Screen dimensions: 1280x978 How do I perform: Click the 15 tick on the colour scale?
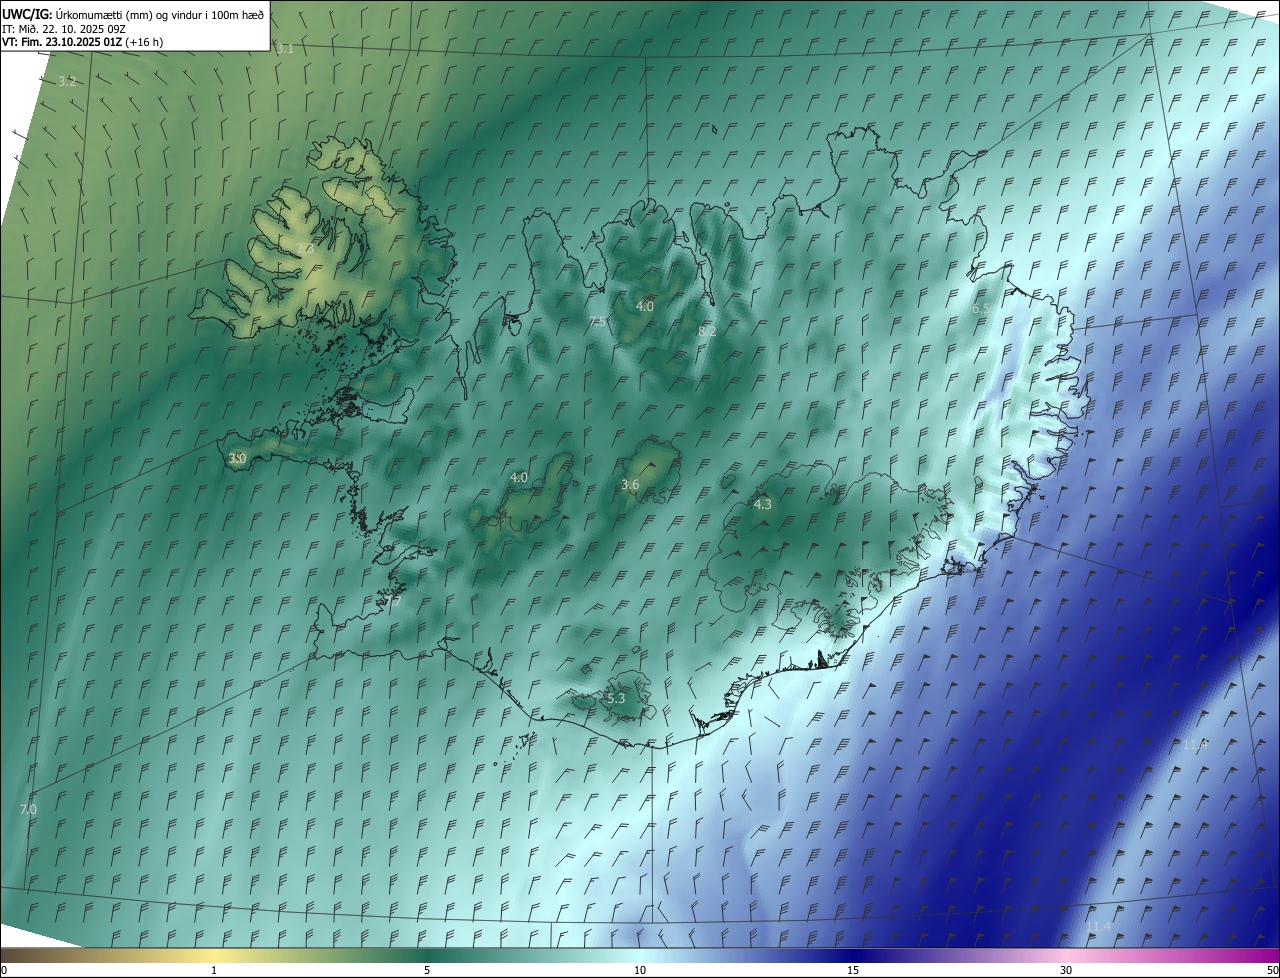click(853, 970)
